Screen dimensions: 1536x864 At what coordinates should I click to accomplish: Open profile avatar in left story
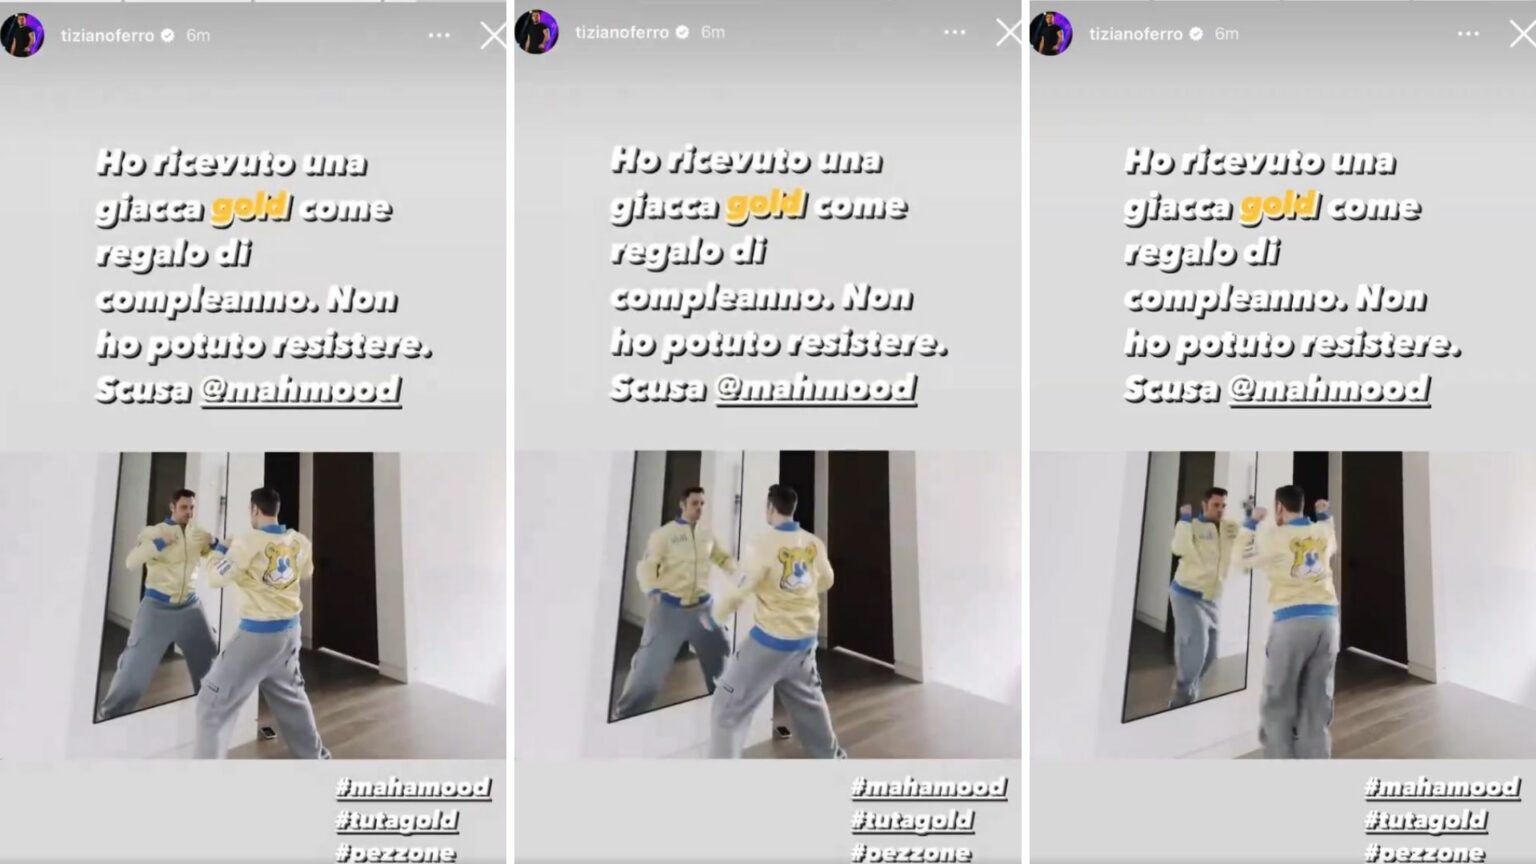coord(22,35)
